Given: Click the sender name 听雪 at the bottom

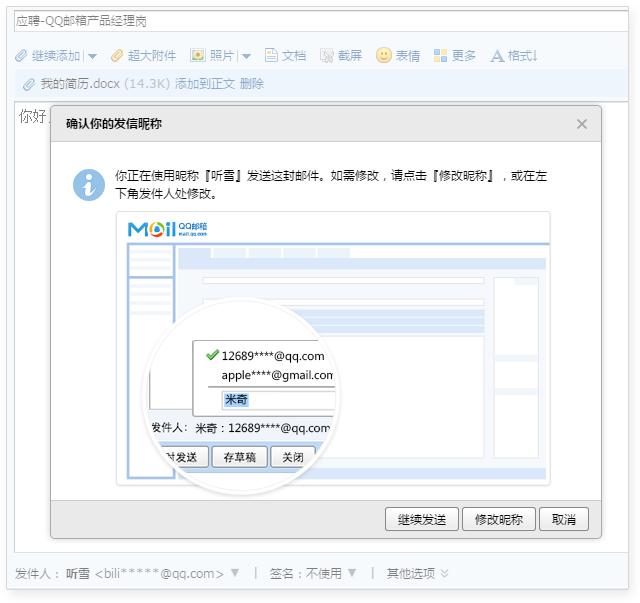Looking at the screenshot, I should pyautogui.click(x=78, y=573).
